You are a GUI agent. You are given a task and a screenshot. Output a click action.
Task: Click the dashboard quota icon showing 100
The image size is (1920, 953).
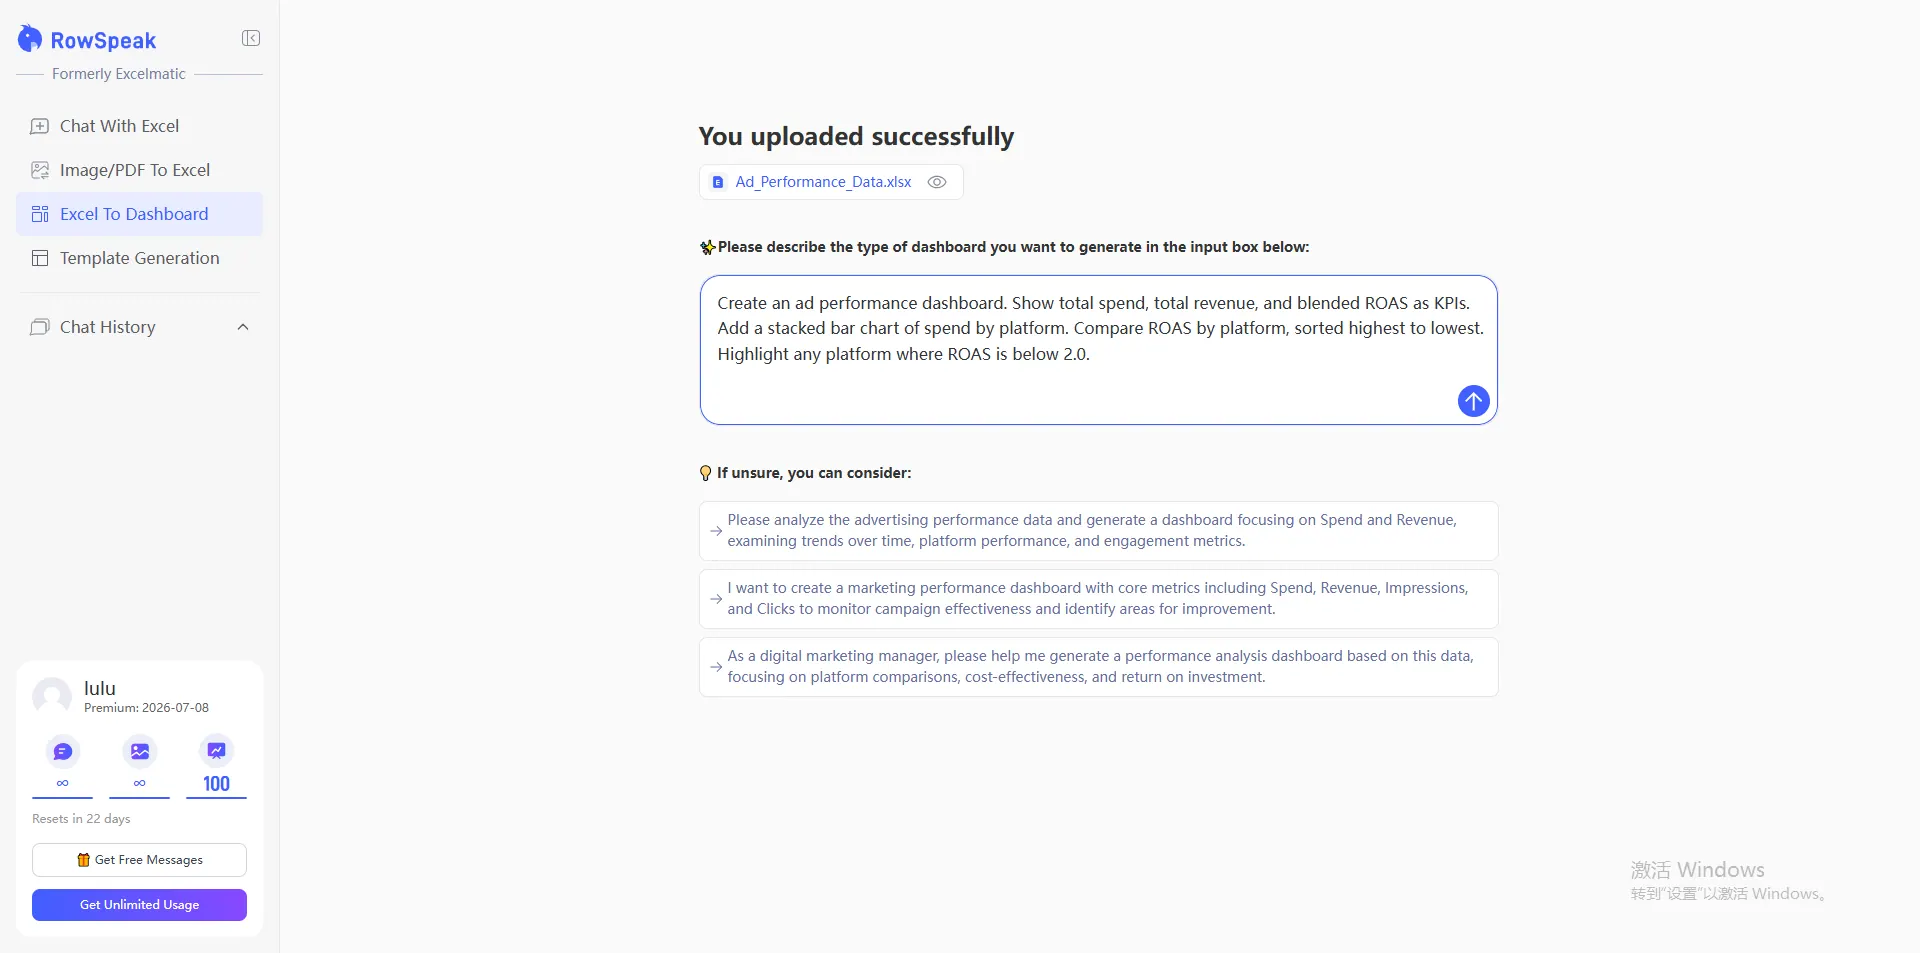coord(216,751)
